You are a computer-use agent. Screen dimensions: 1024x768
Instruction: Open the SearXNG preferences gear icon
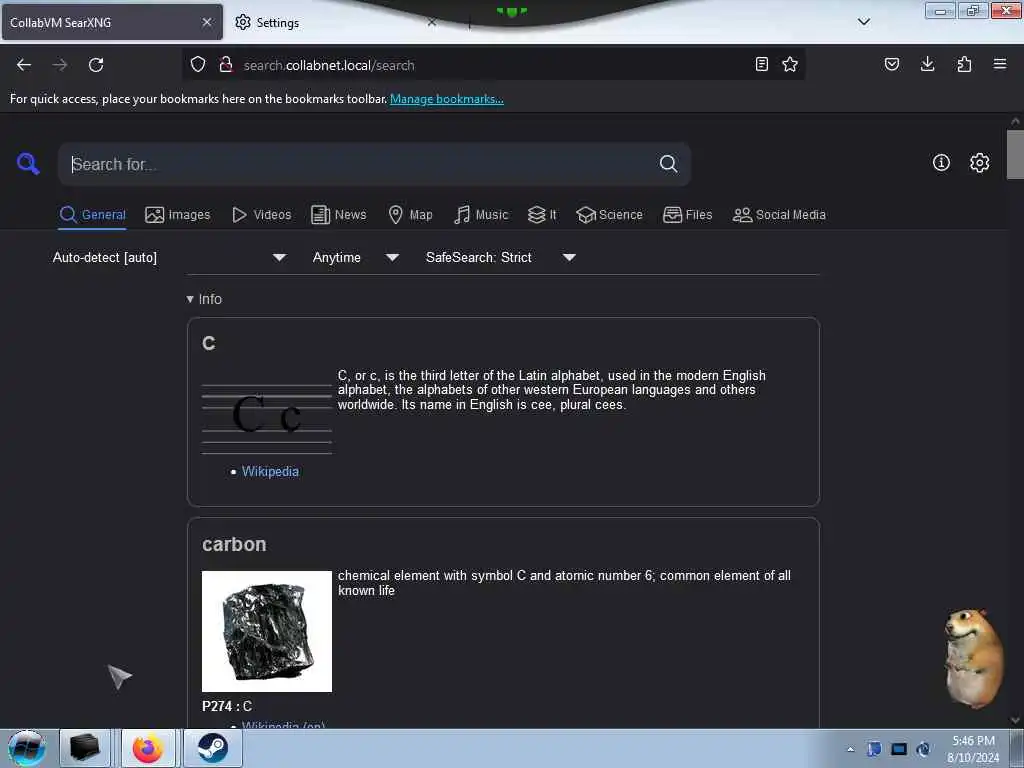point(980,163)
